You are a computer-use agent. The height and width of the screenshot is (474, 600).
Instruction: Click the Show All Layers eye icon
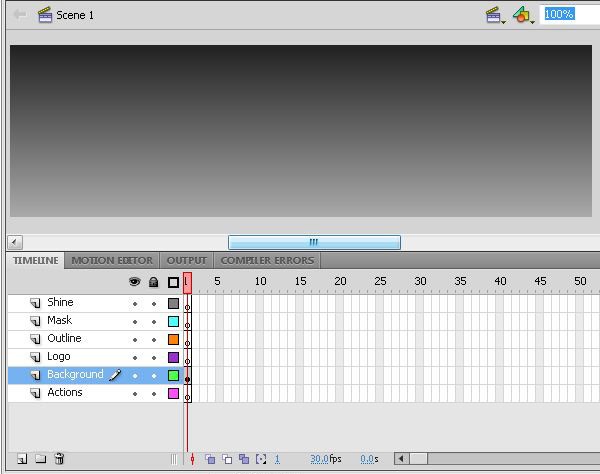point(135,282)
